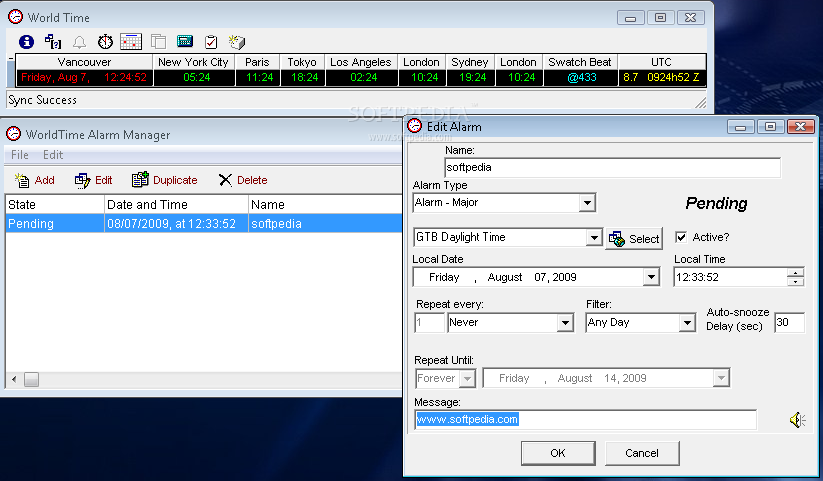Click the New York City clock 05:24

(196, 77)
